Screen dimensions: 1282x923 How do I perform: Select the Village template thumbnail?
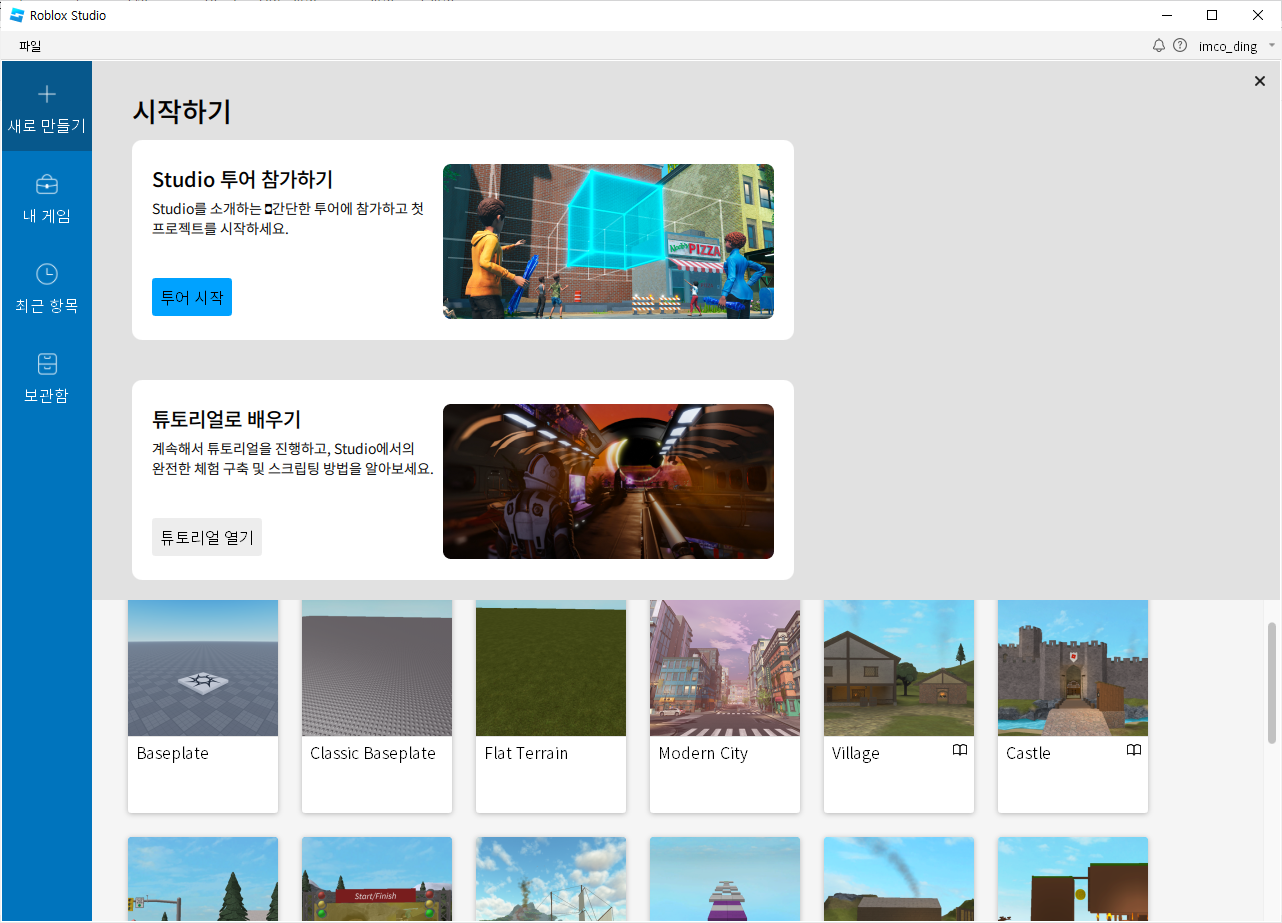[899, 668]
